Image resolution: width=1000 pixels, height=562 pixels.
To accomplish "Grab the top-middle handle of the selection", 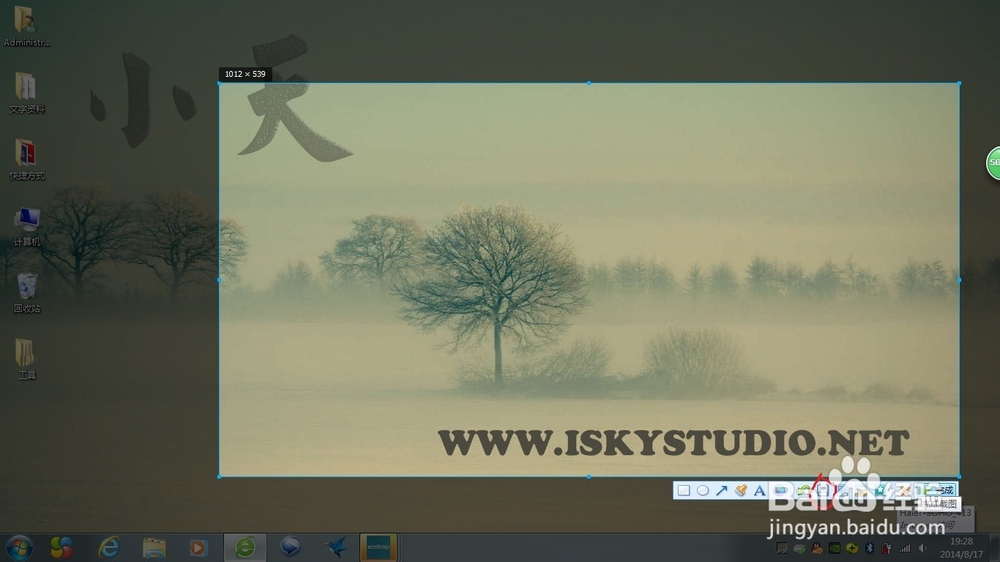I will [589, 83].
